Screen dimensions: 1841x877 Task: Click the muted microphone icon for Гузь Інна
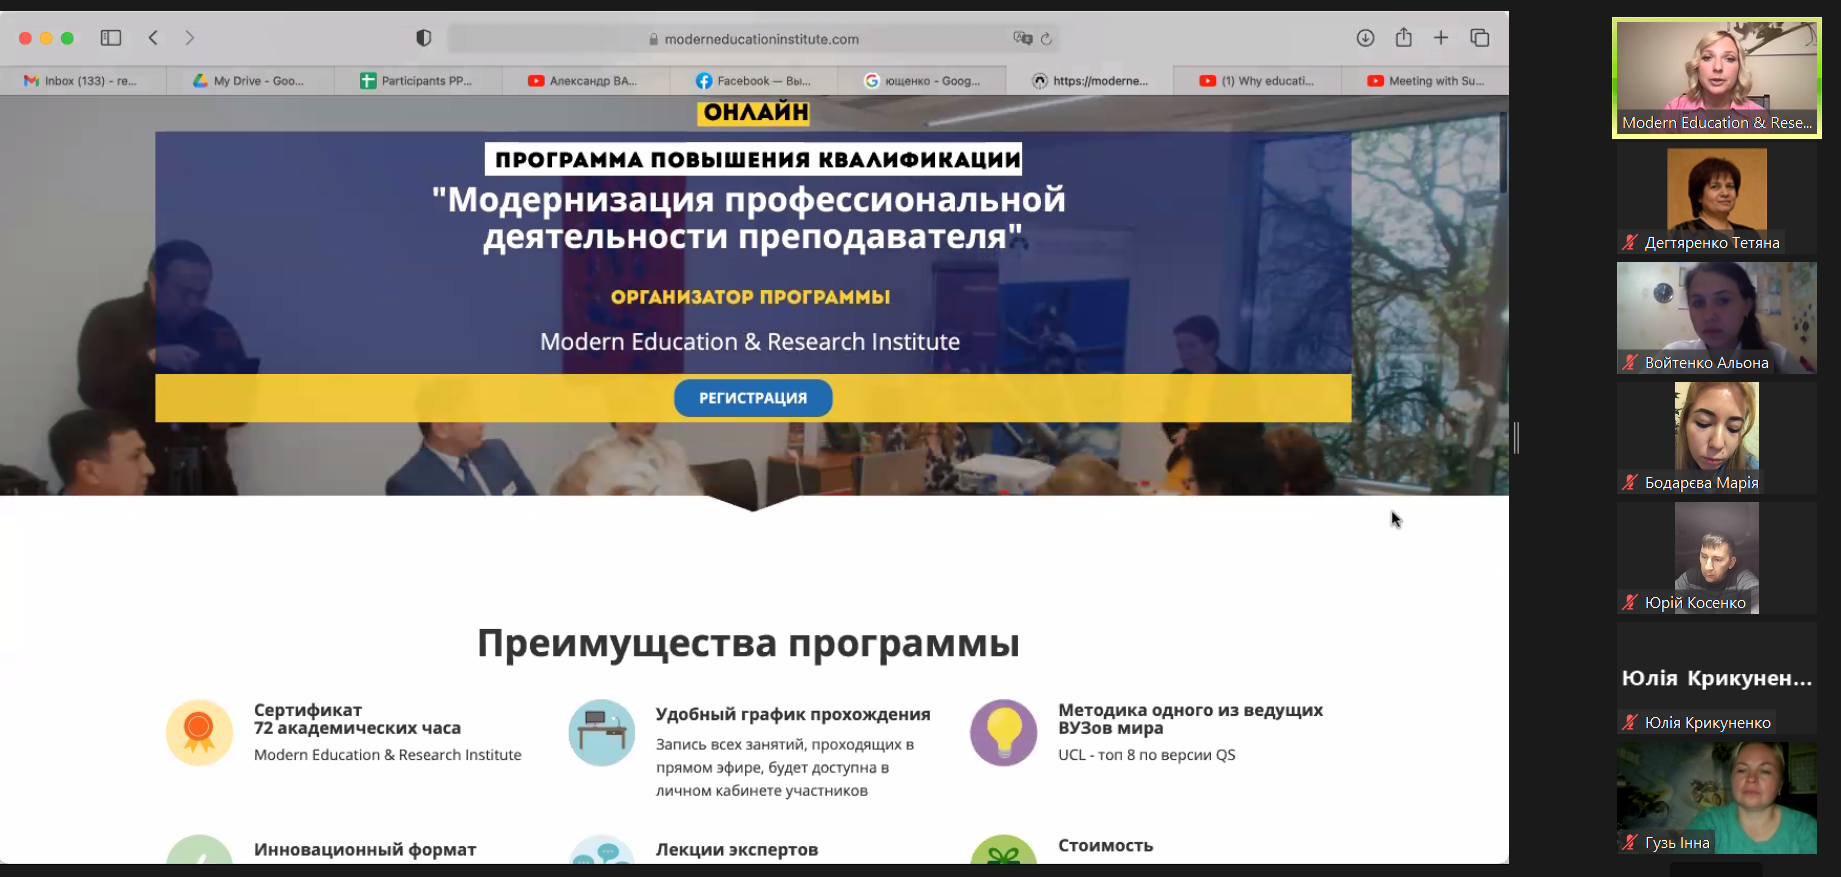[x=1630, y=842]
